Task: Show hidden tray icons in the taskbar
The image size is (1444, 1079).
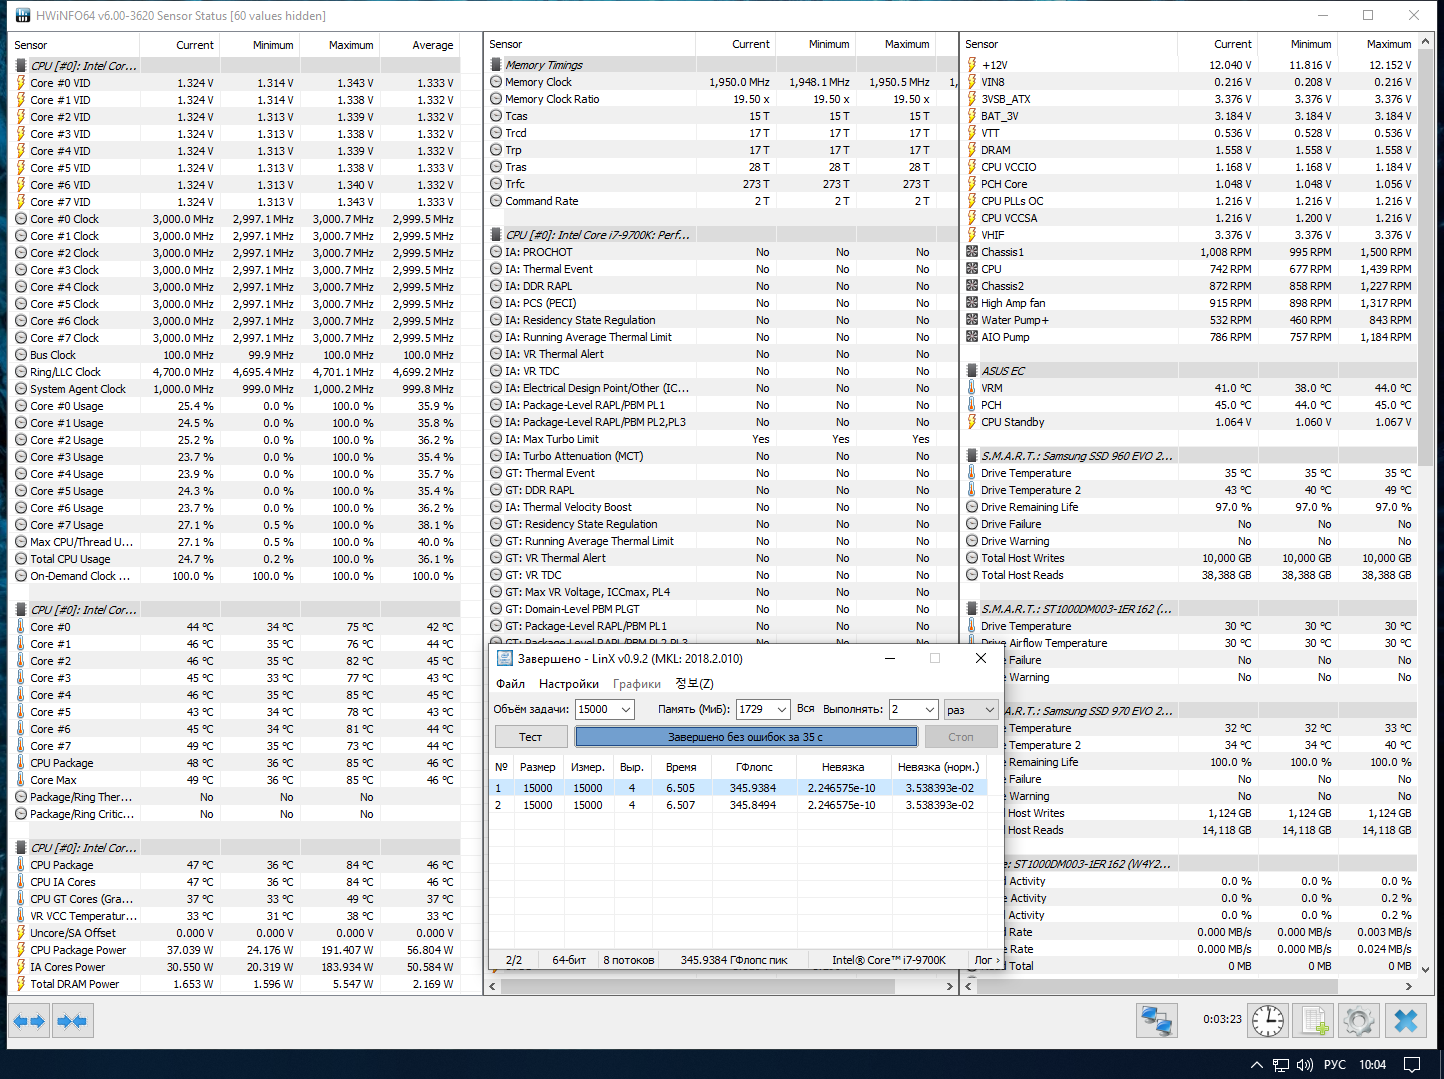Action: click(1257, 1065)
